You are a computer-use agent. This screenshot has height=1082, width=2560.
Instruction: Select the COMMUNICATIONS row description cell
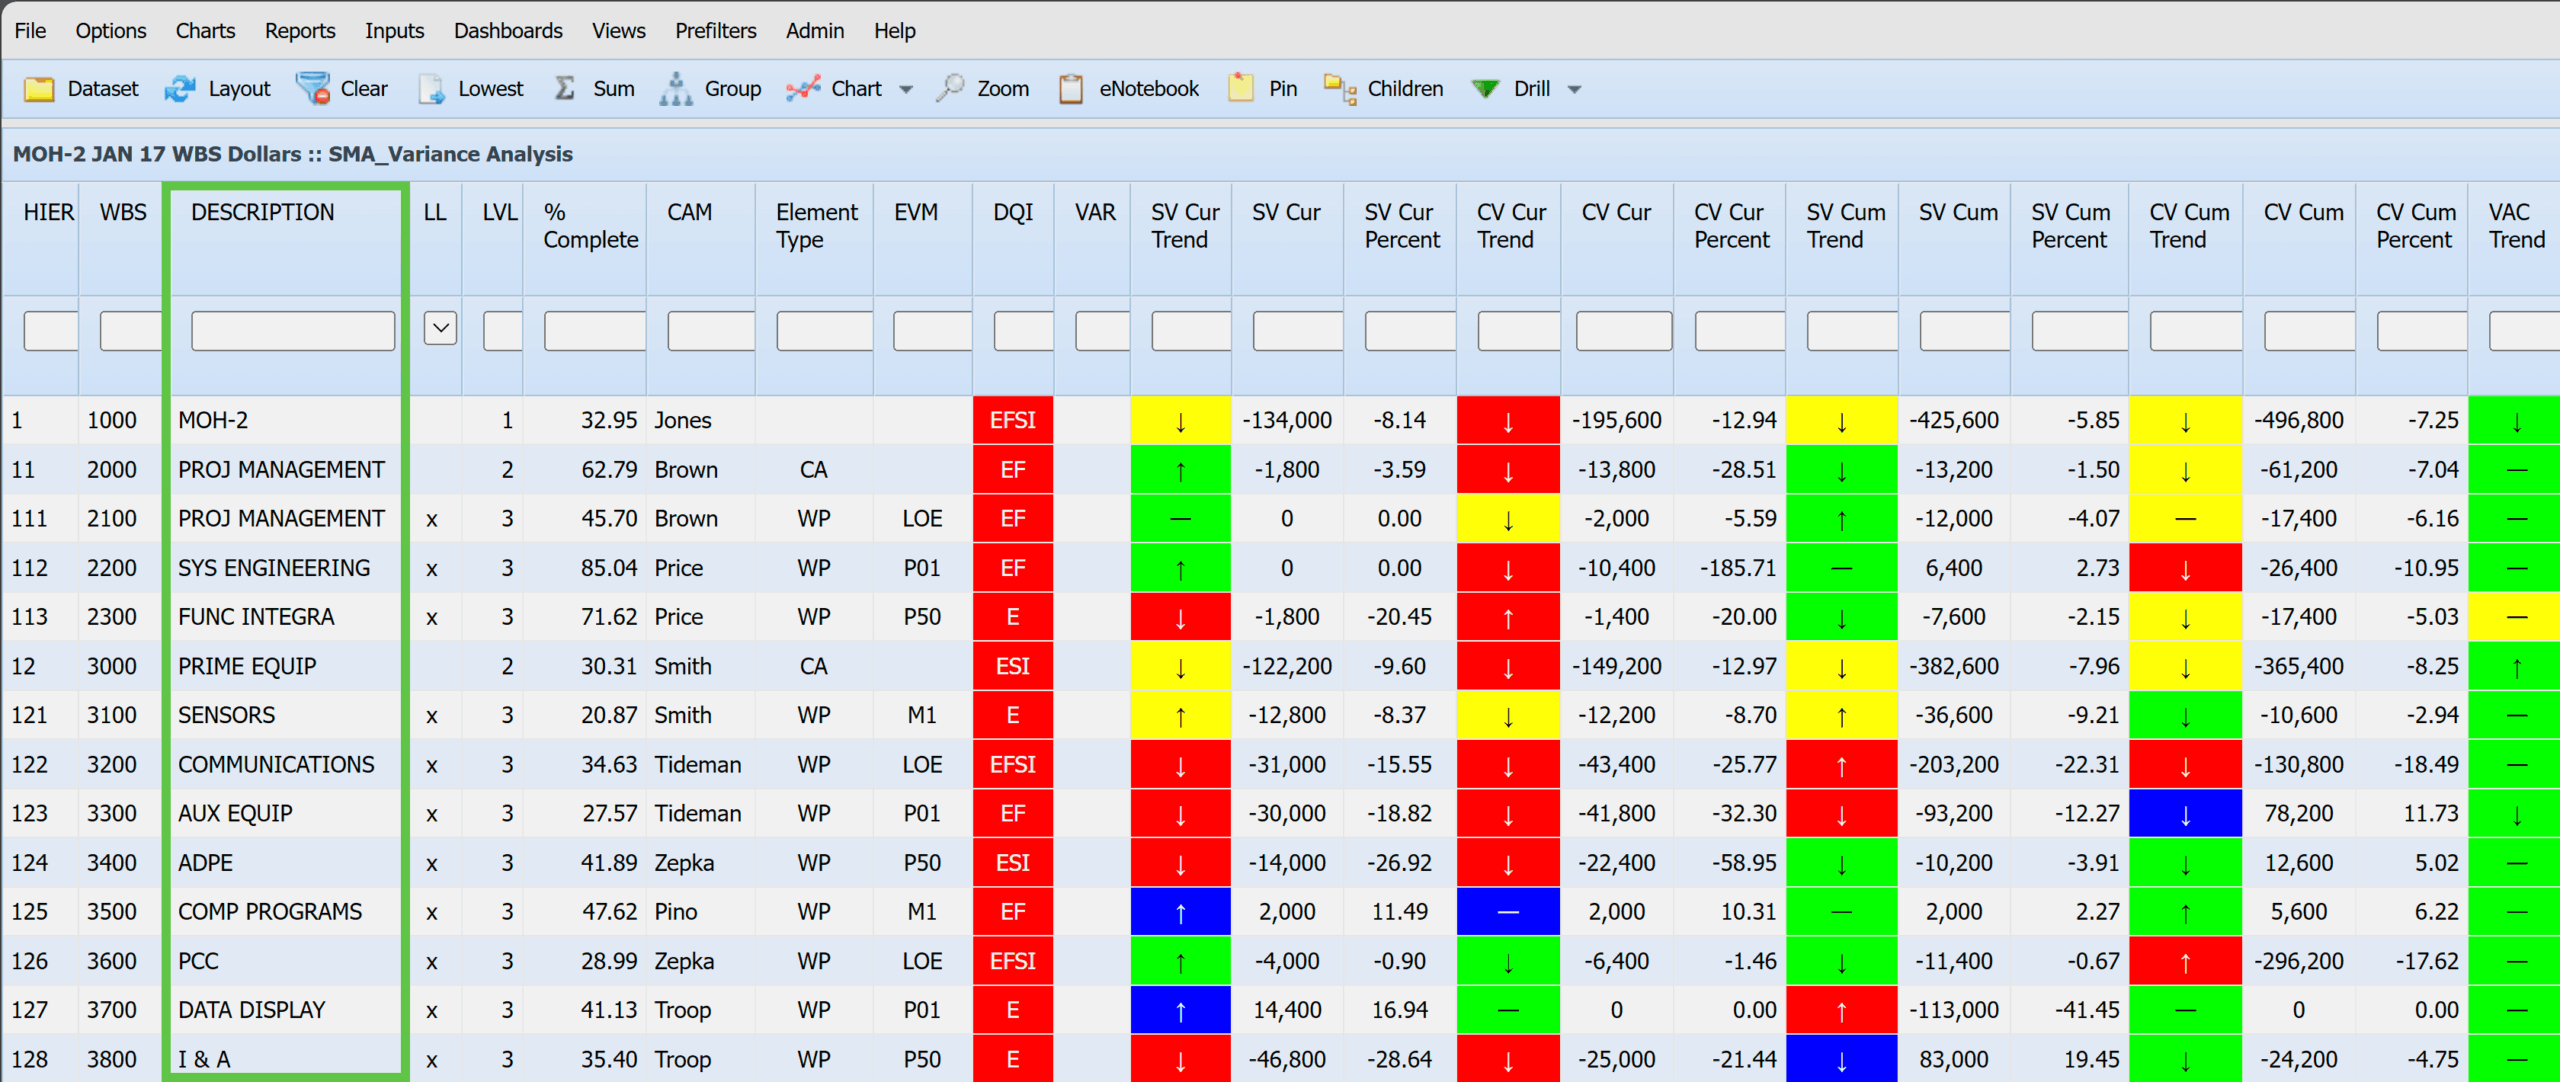276,765
